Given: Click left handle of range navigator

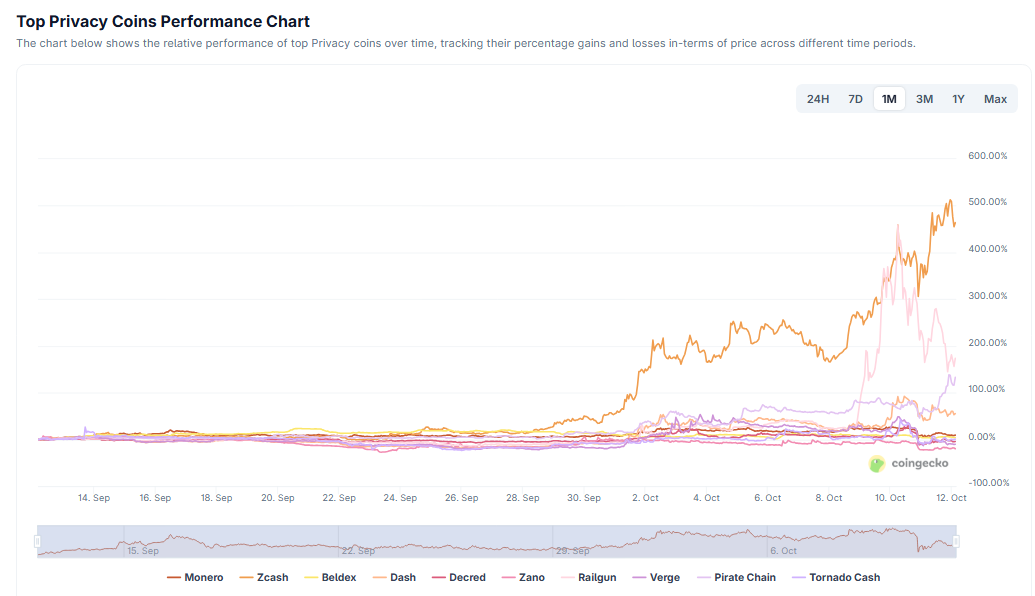Looking at the screenshot, I should pyautogui.click(x=38, y=541).
